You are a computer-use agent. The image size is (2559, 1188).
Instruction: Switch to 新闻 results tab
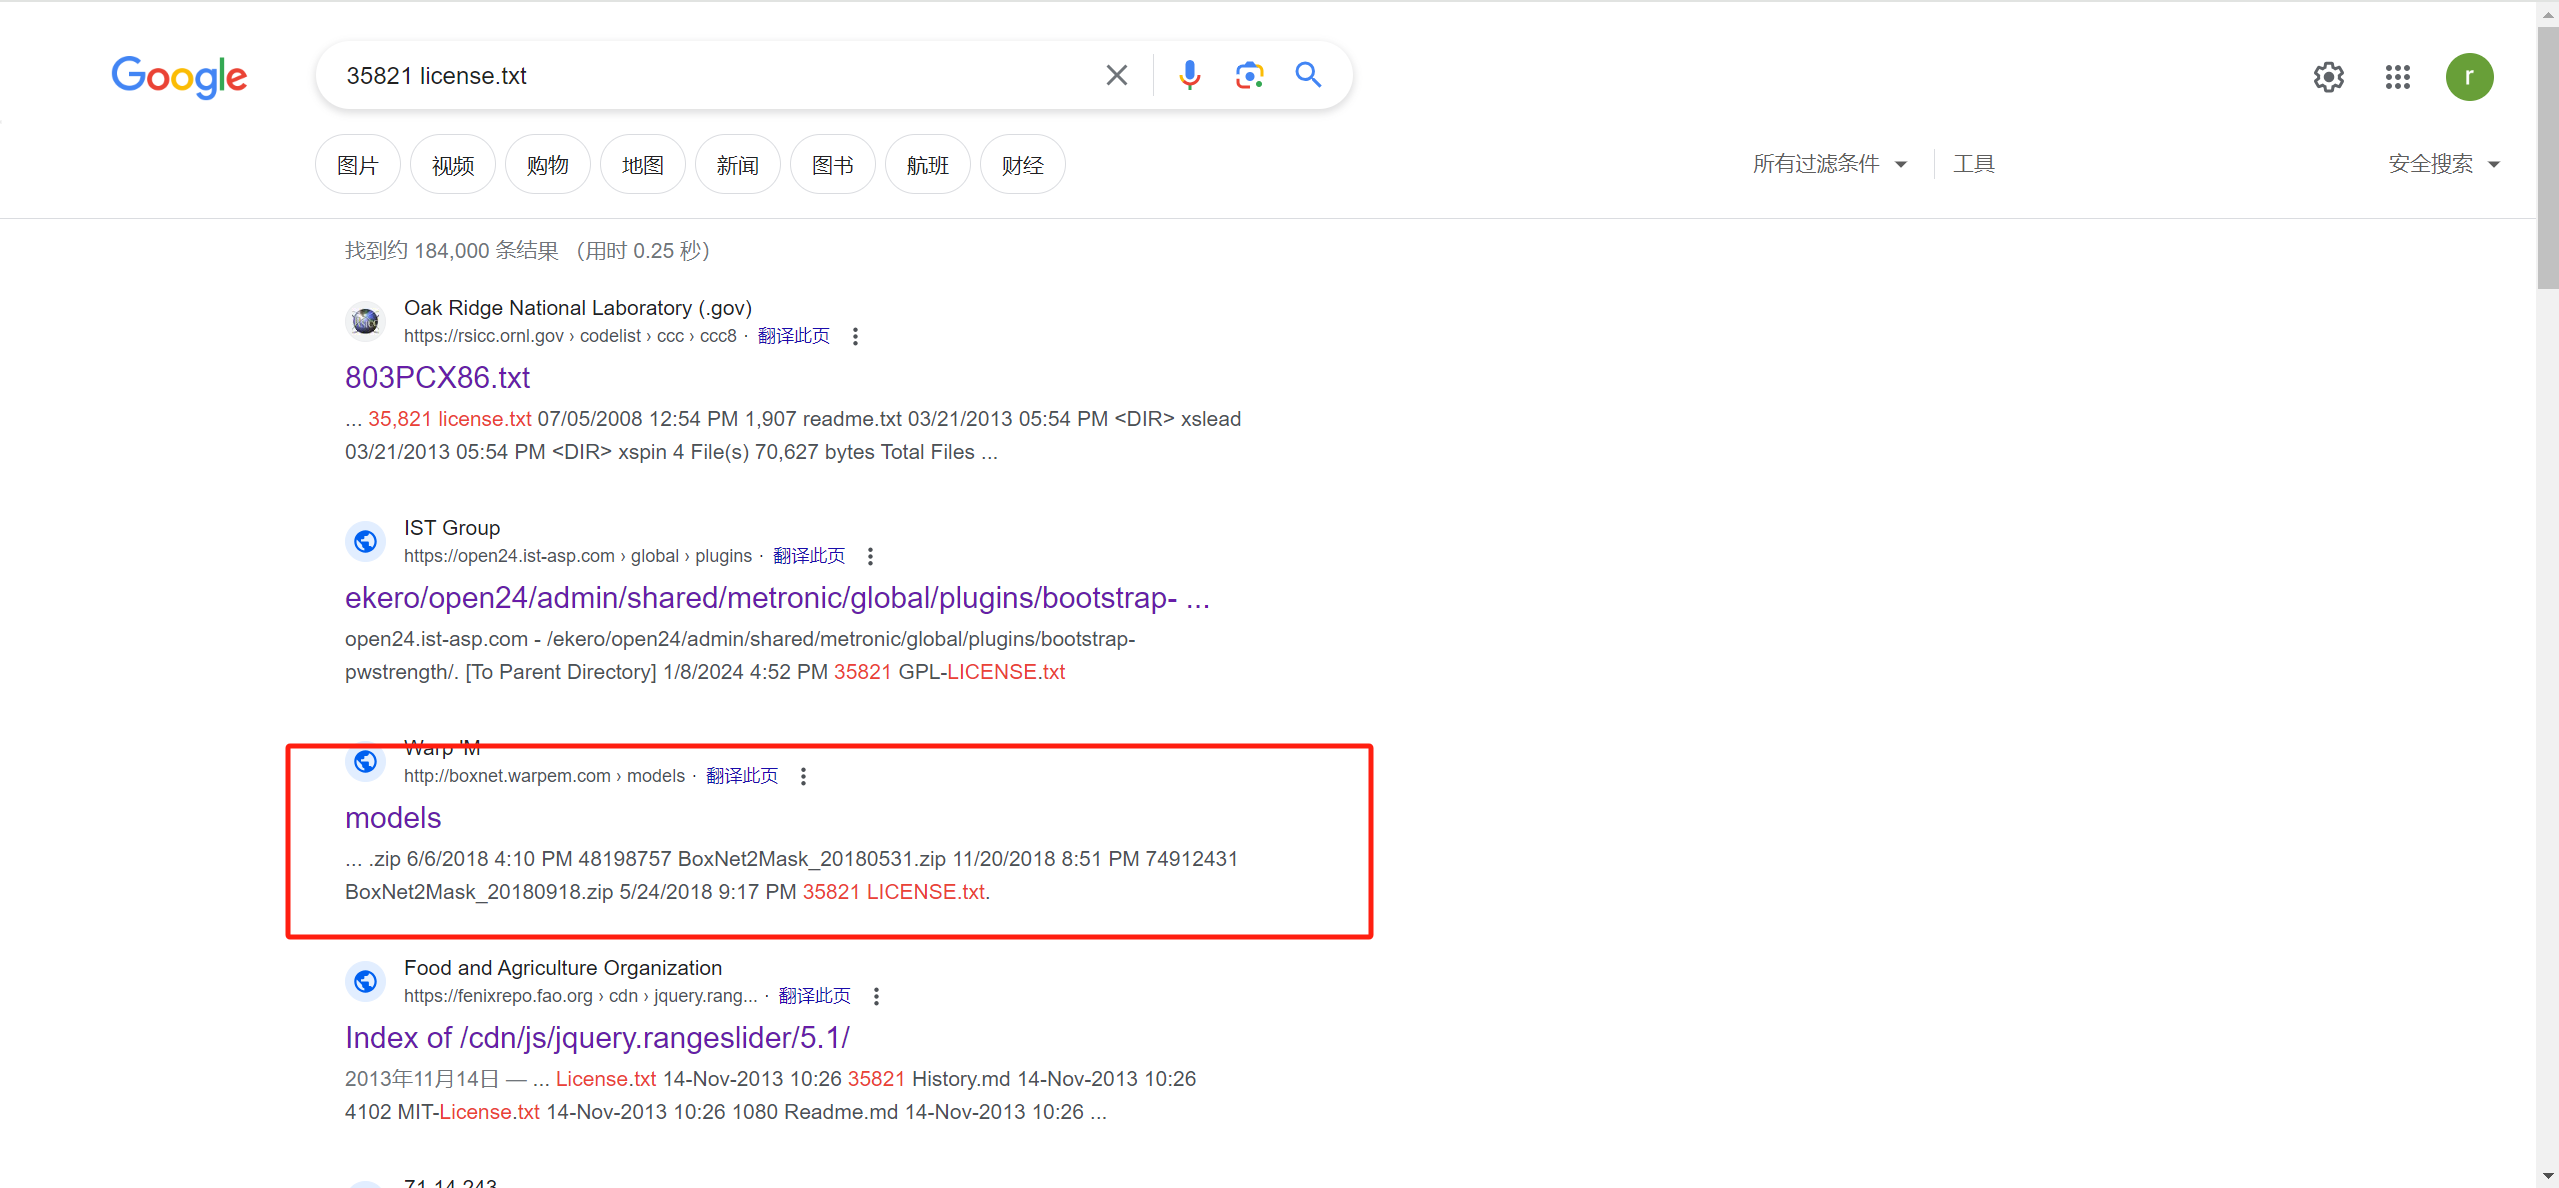737,165
